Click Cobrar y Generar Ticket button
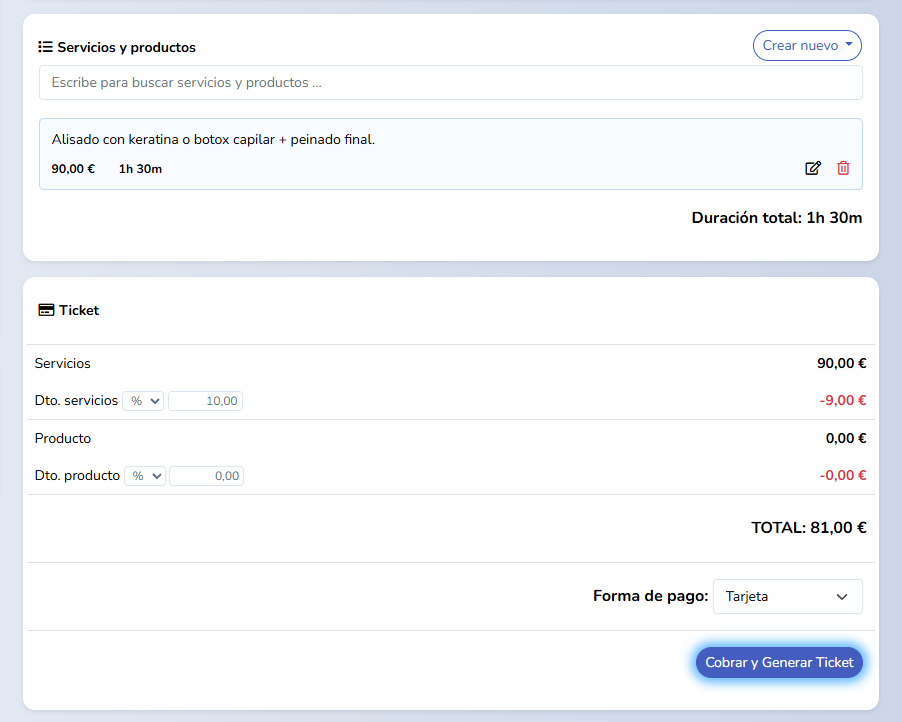Screen dimensions: 902x722 779,662
